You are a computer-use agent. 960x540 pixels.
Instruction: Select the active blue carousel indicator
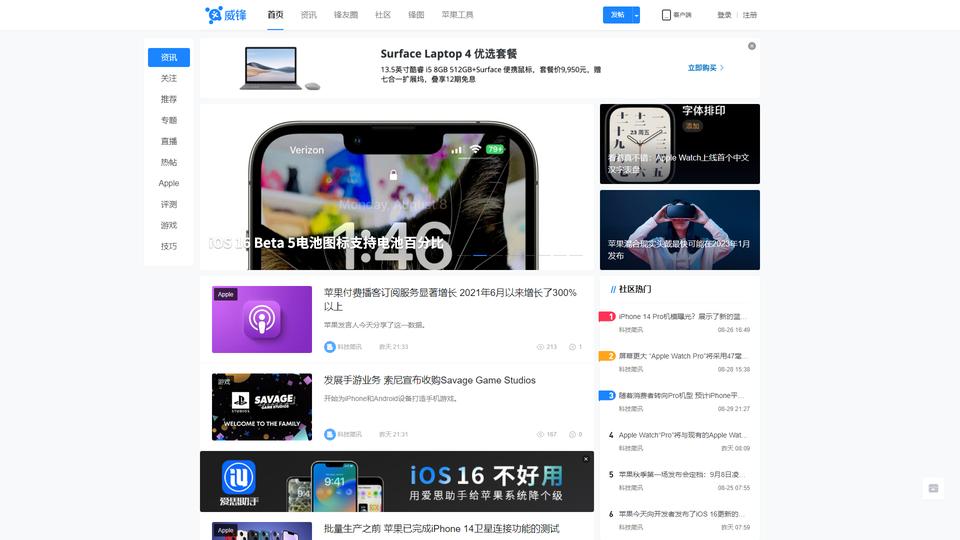480,255
